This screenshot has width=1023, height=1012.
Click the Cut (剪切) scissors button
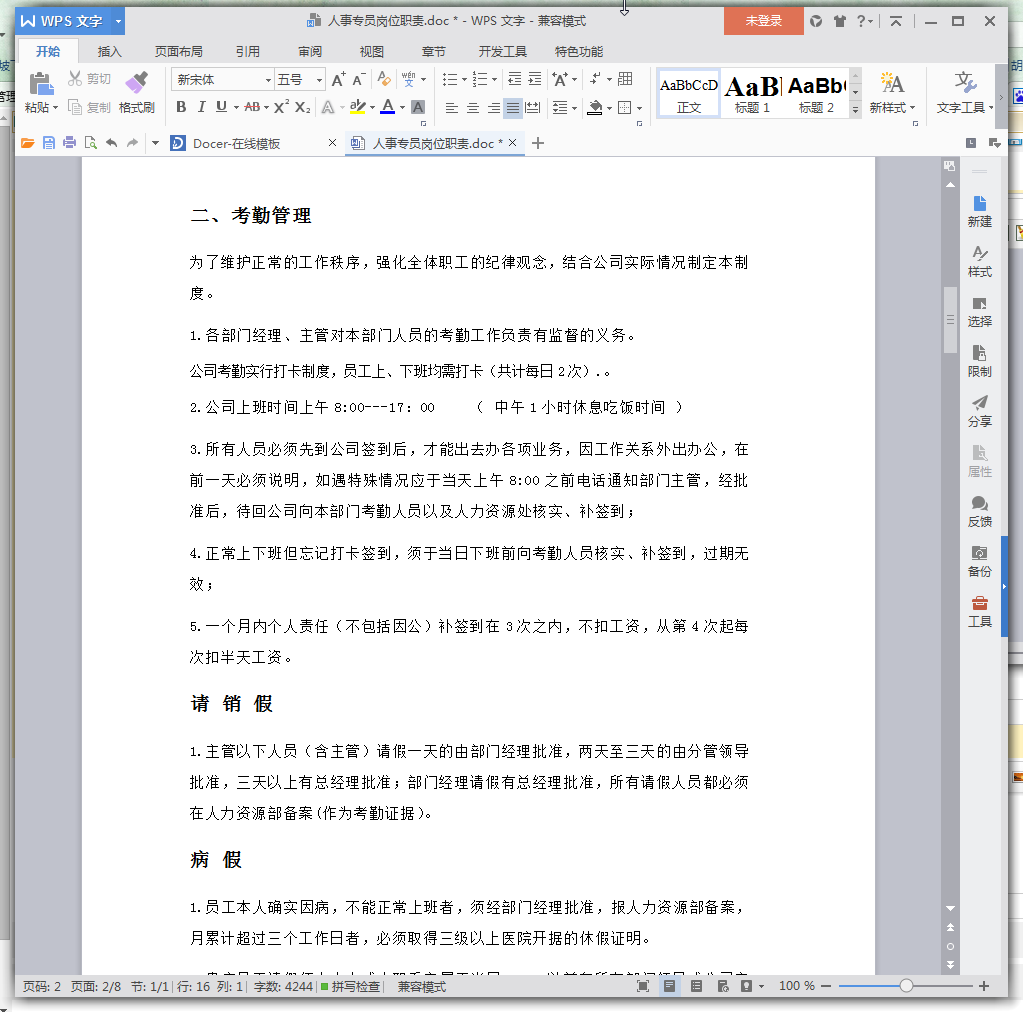click(89, 79)
